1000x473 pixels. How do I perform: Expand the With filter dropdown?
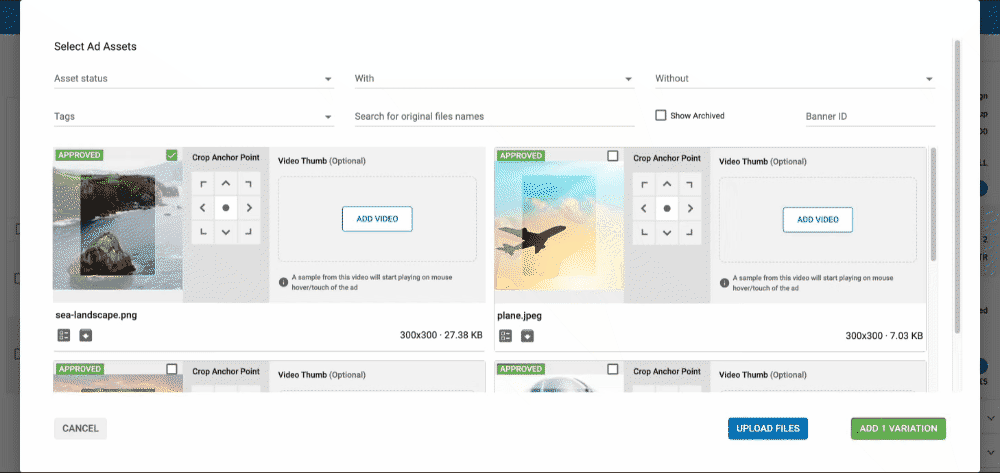[494, 79]
